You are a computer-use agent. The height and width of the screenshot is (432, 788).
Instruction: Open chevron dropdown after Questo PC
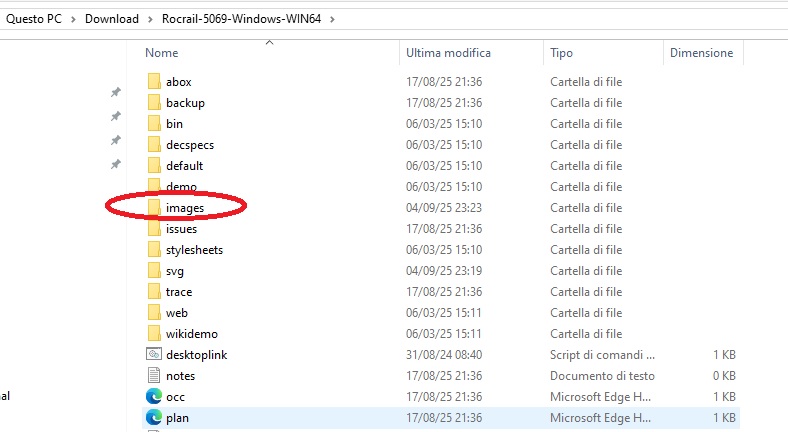[73, 19]
